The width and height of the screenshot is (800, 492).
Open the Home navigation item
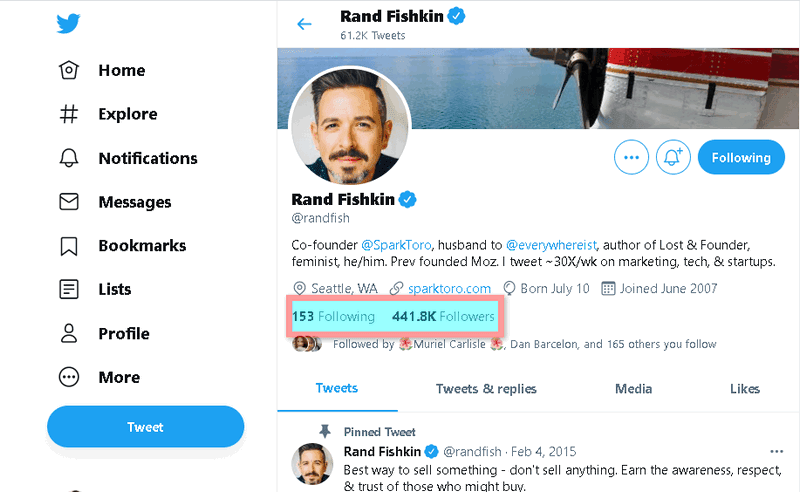click(x=120, y=70)
